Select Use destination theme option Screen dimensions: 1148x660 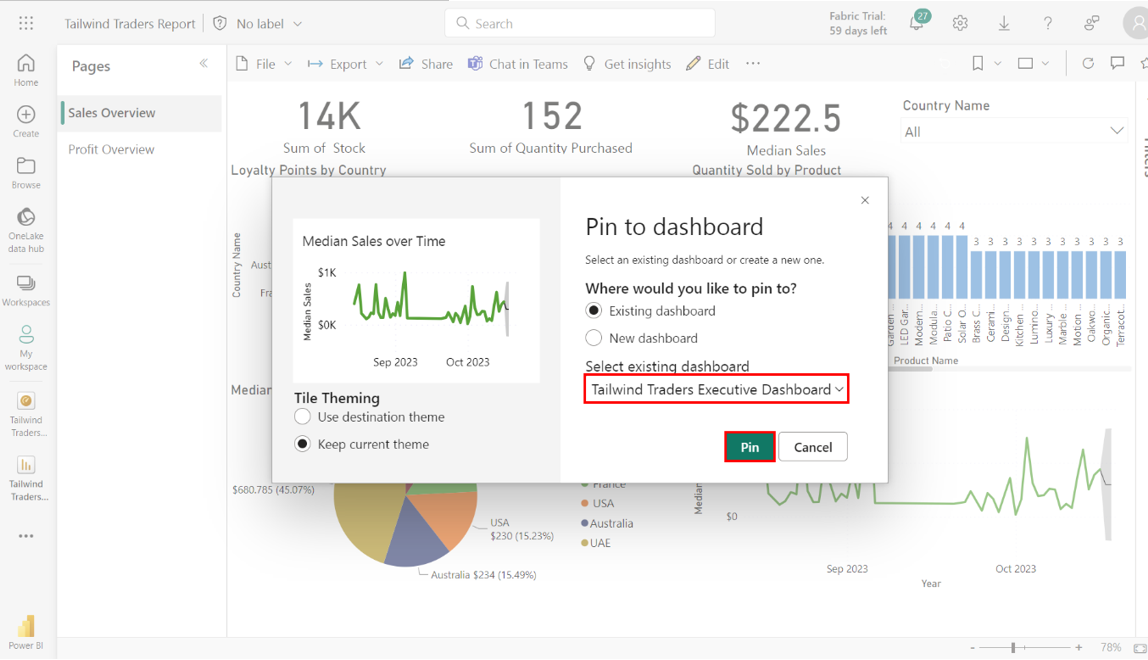coord(303,417)
